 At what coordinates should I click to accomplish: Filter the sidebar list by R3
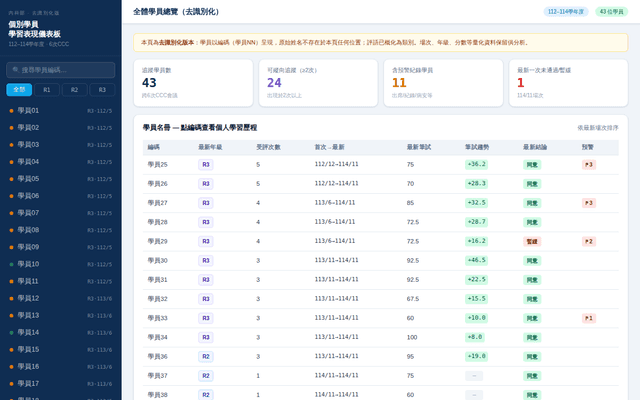point(102,89)
